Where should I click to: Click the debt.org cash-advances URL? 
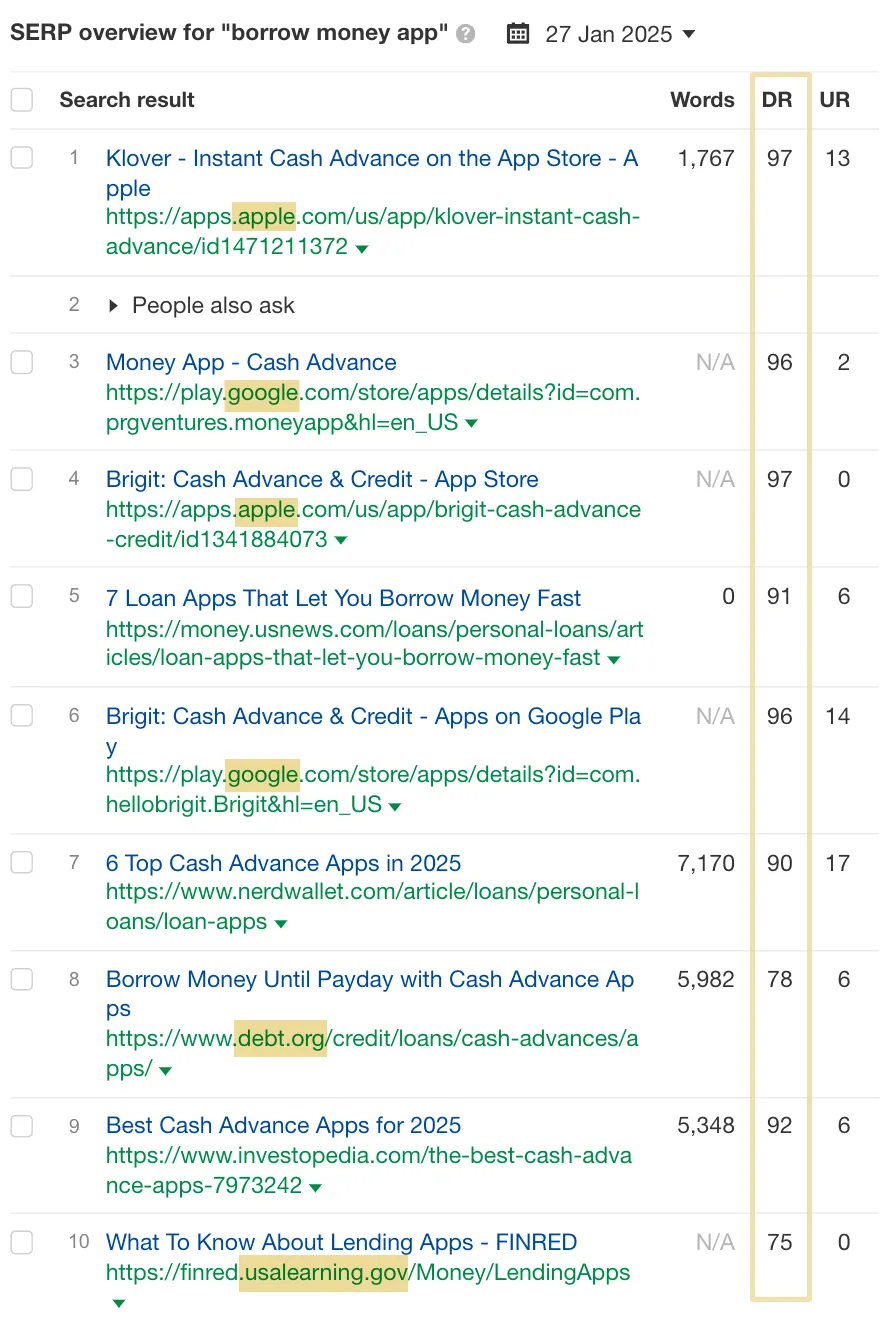[372, 1054]
